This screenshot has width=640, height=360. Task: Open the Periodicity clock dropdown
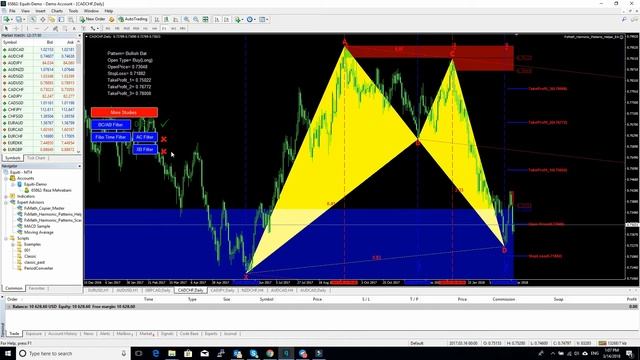point(251,19)
